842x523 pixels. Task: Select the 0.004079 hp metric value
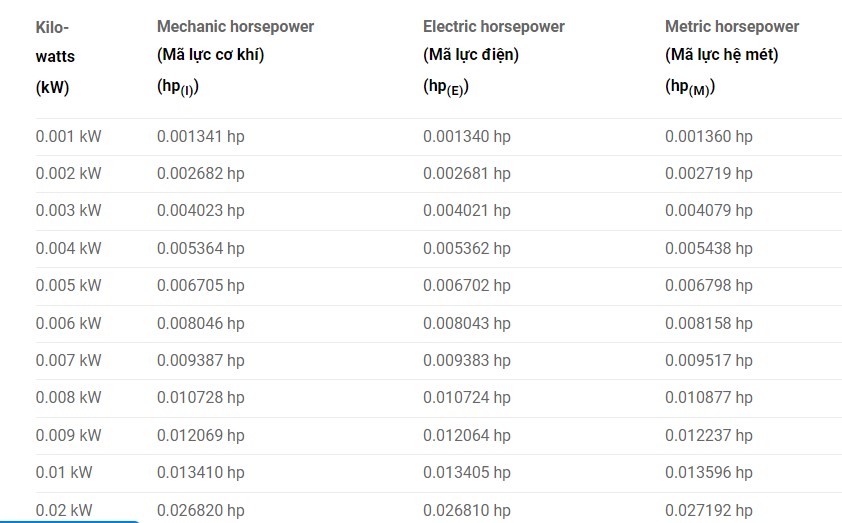tap(709, 210)
